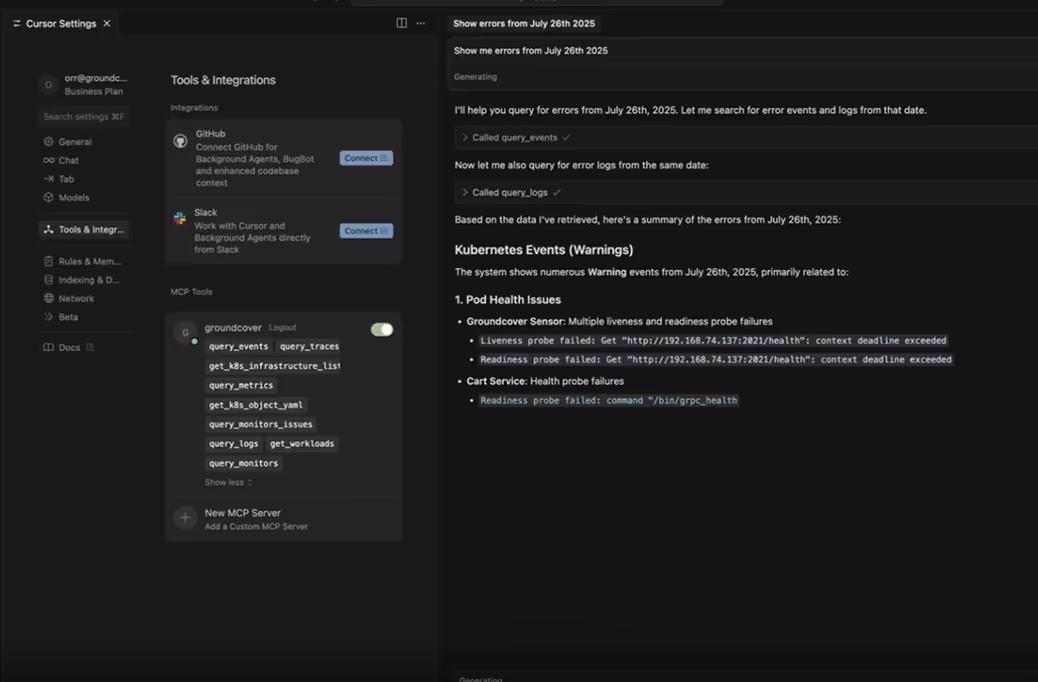
Task: Click the checkmark next to Called query_events
Action: pyautogui.click(x=566, y=137)
